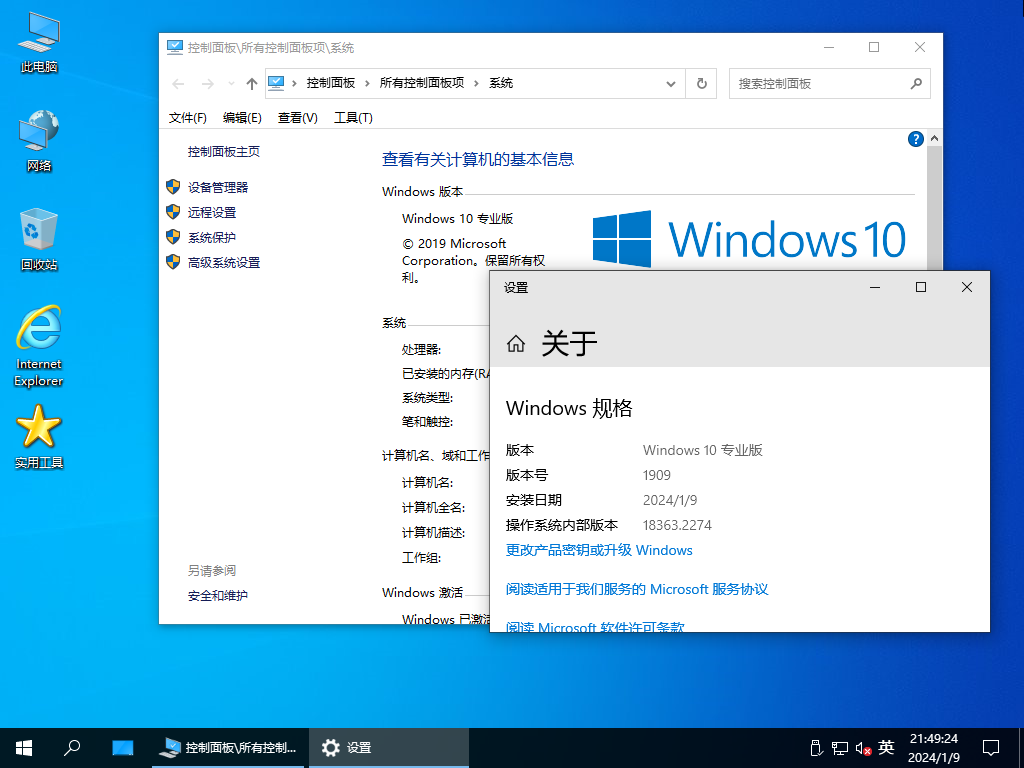This screenshot has width=1024, height=768.
Task: Select OS build text 18363.2274
Action: click(x=677, y=525)
